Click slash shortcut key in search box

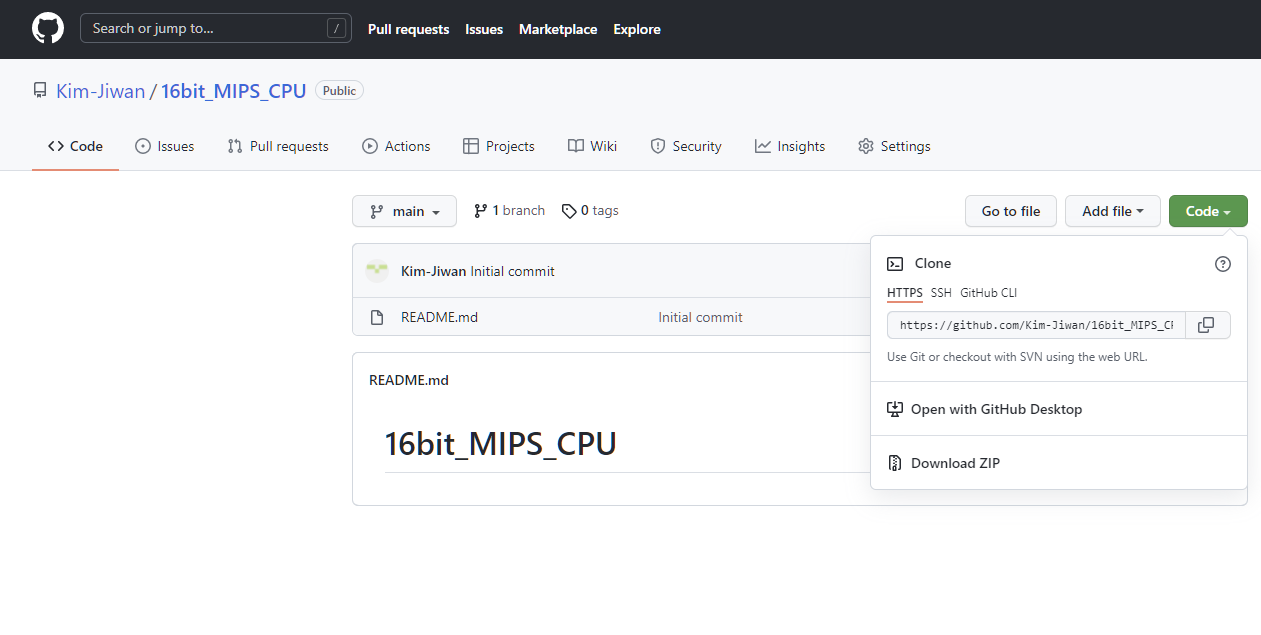[337, 28]
